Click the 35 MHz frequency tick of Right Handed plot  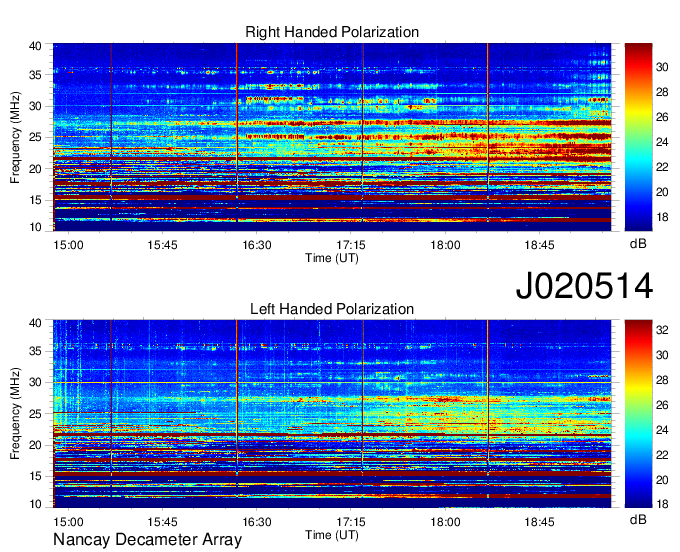tap(35, 75)
